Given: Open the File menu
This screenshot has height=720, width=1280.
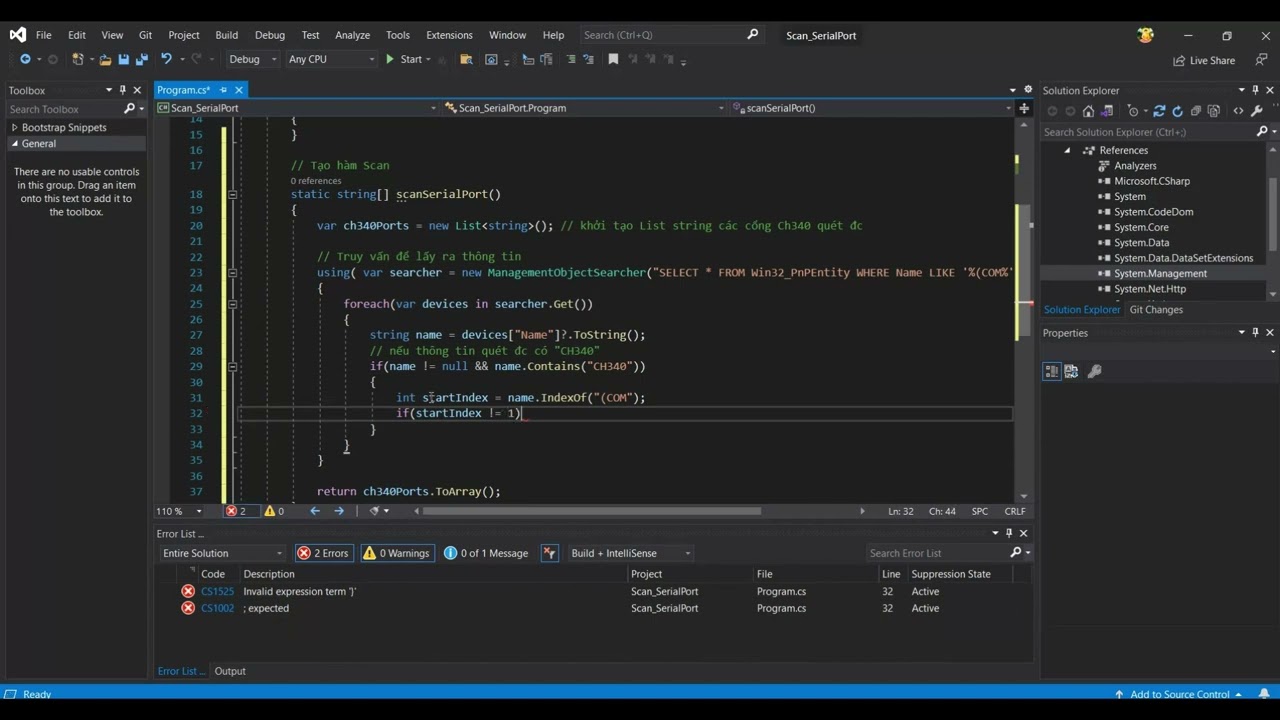Looking at the screenshot, I should pyautogui.click(x=44, y=35).
